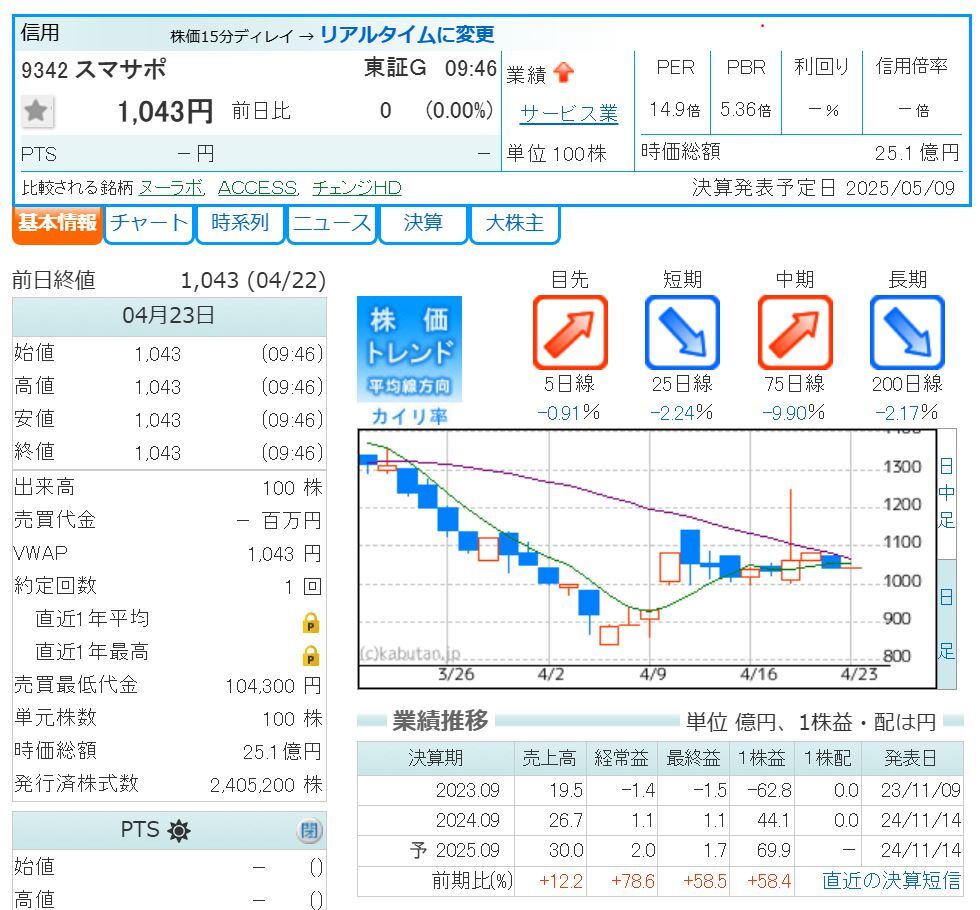This screenshot has height=910, width=980.
Task: Click the 長期 200日線 trend arrow icon
Action: point(907,333)
